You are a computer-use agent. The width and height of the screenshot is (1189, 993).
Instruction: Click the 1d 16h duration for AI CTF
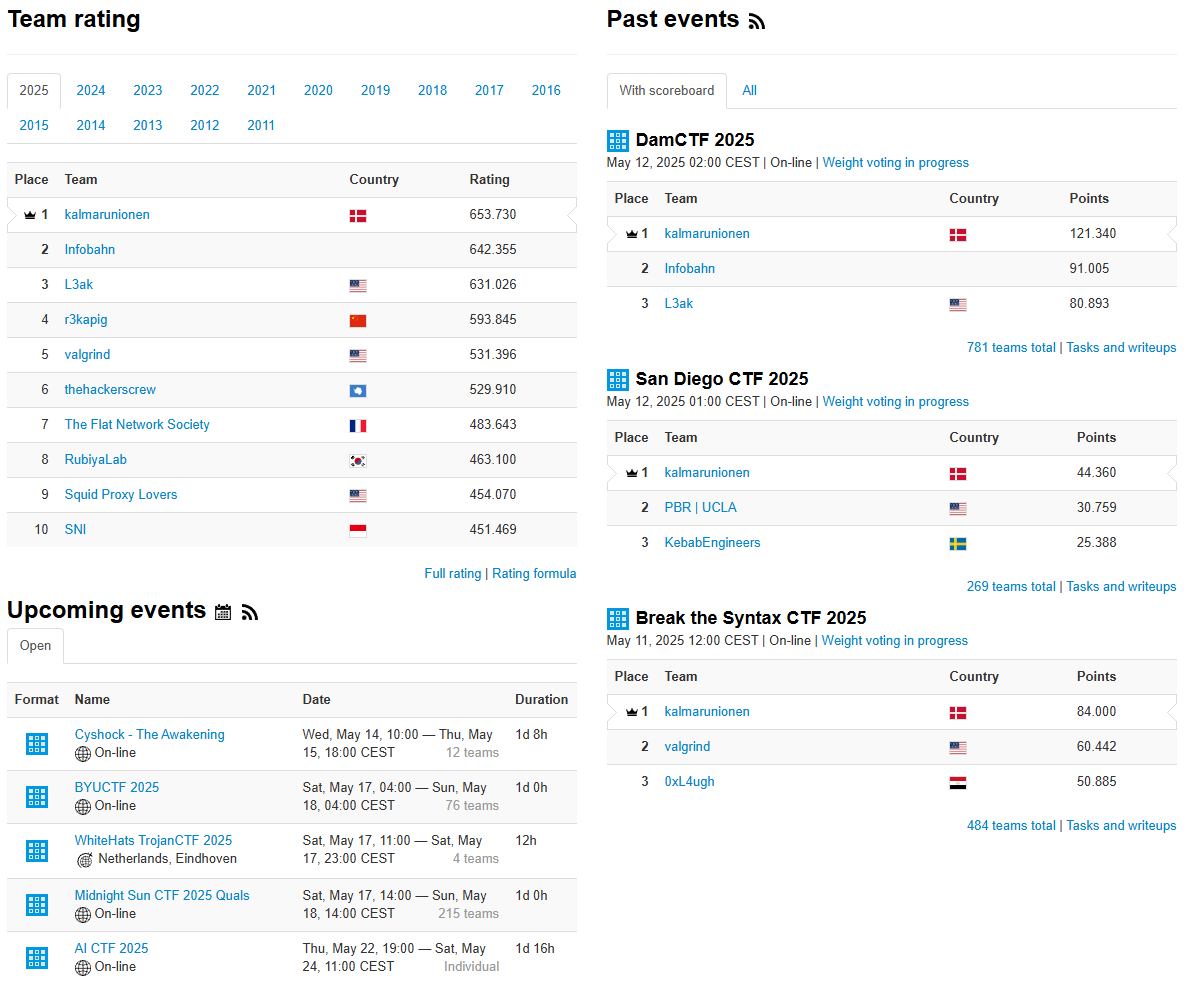coord(535,948)
